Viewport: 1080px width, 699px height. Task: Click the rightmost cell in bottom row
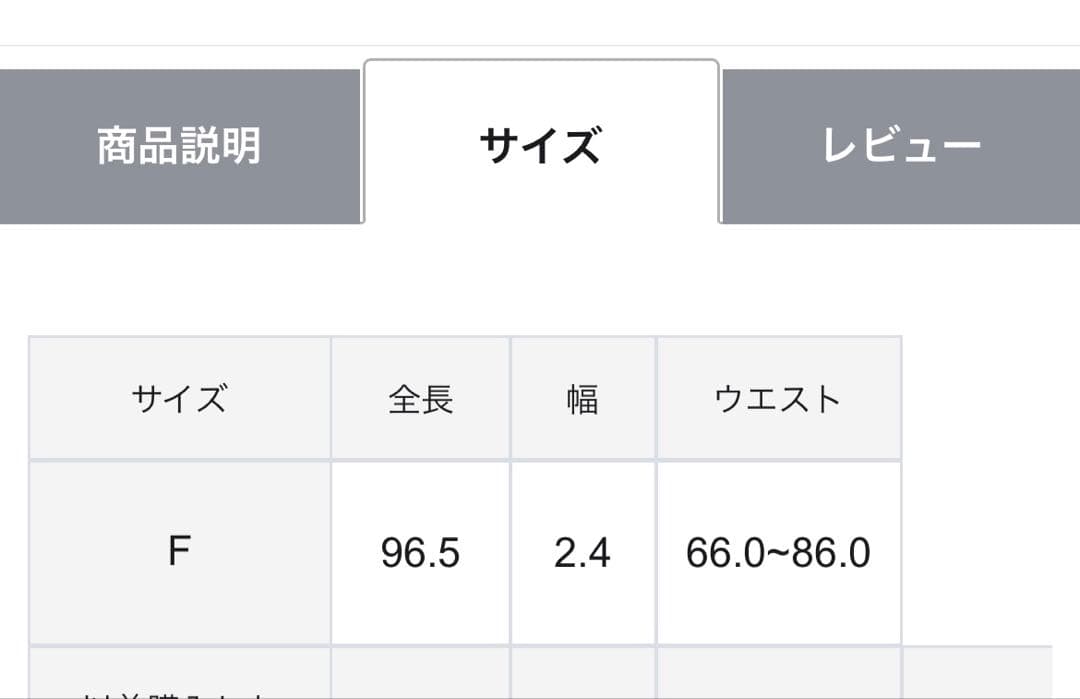click(x=976, y=673)
